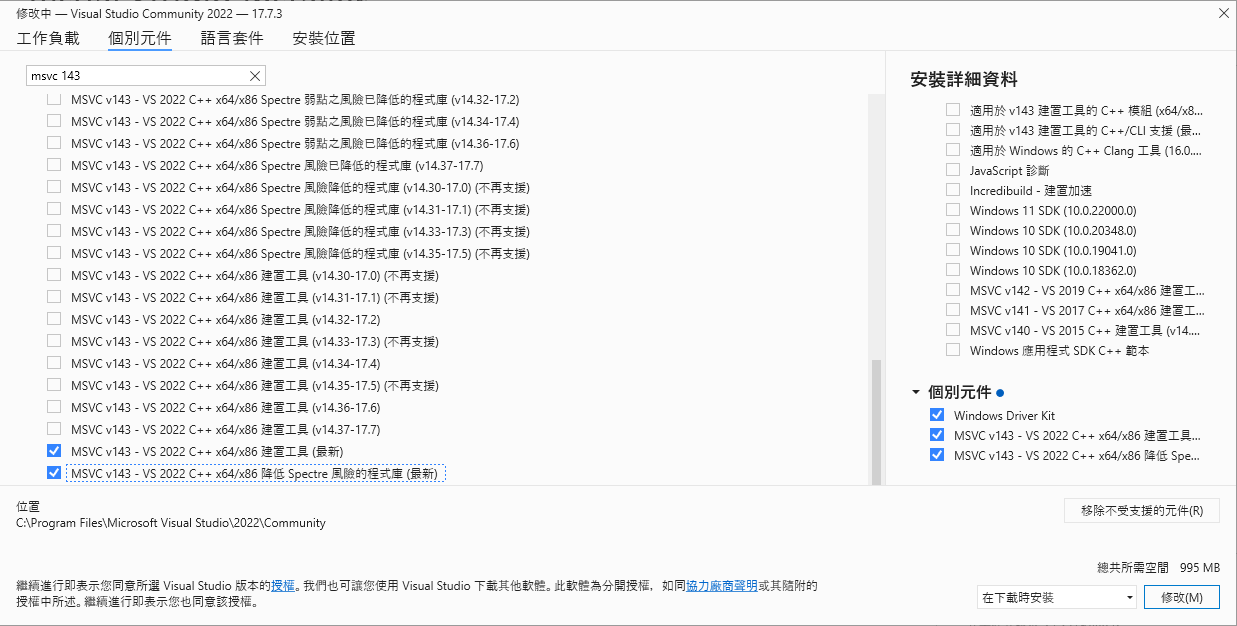The image size is (1237, 626).
Task: Check JavaScript 診斷 option
Action: click(953, 171)
